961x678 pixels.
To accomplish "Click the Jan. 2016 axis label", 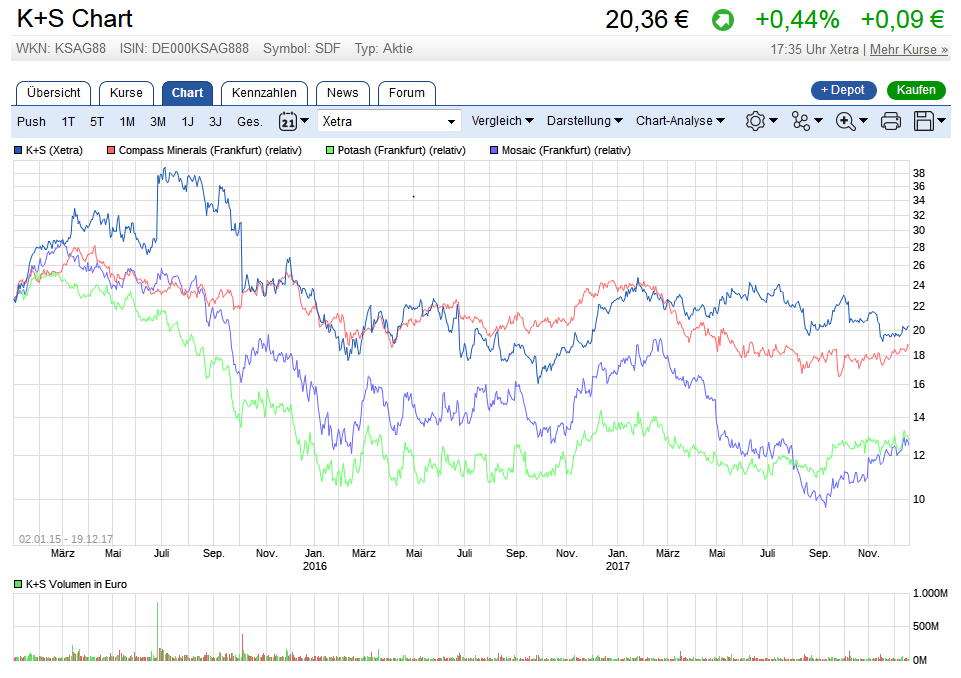I will [x=314, y=560].
